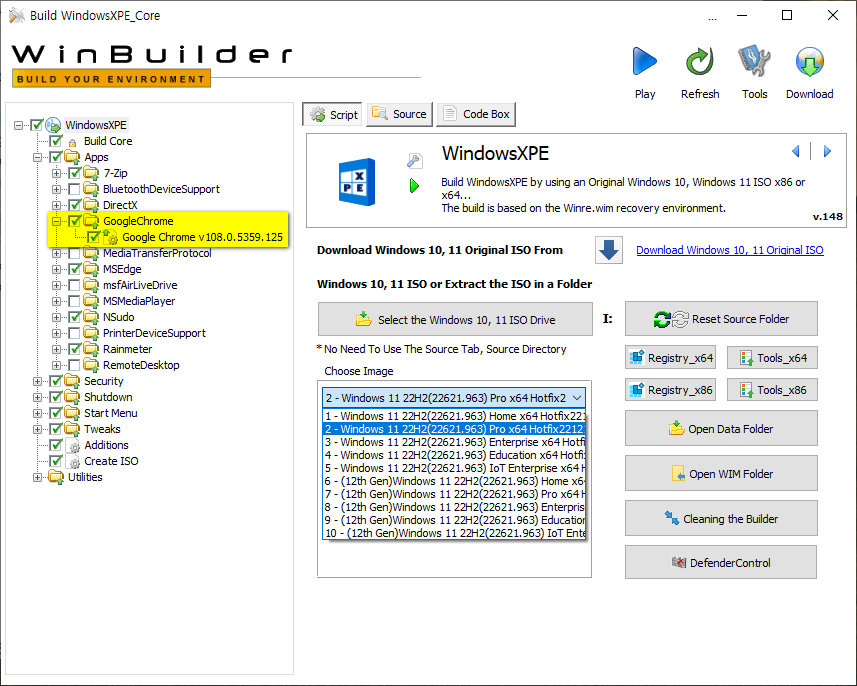Open the Code Box tab
The height and width of the screenshot is (686, 857).
click(476, 114)
